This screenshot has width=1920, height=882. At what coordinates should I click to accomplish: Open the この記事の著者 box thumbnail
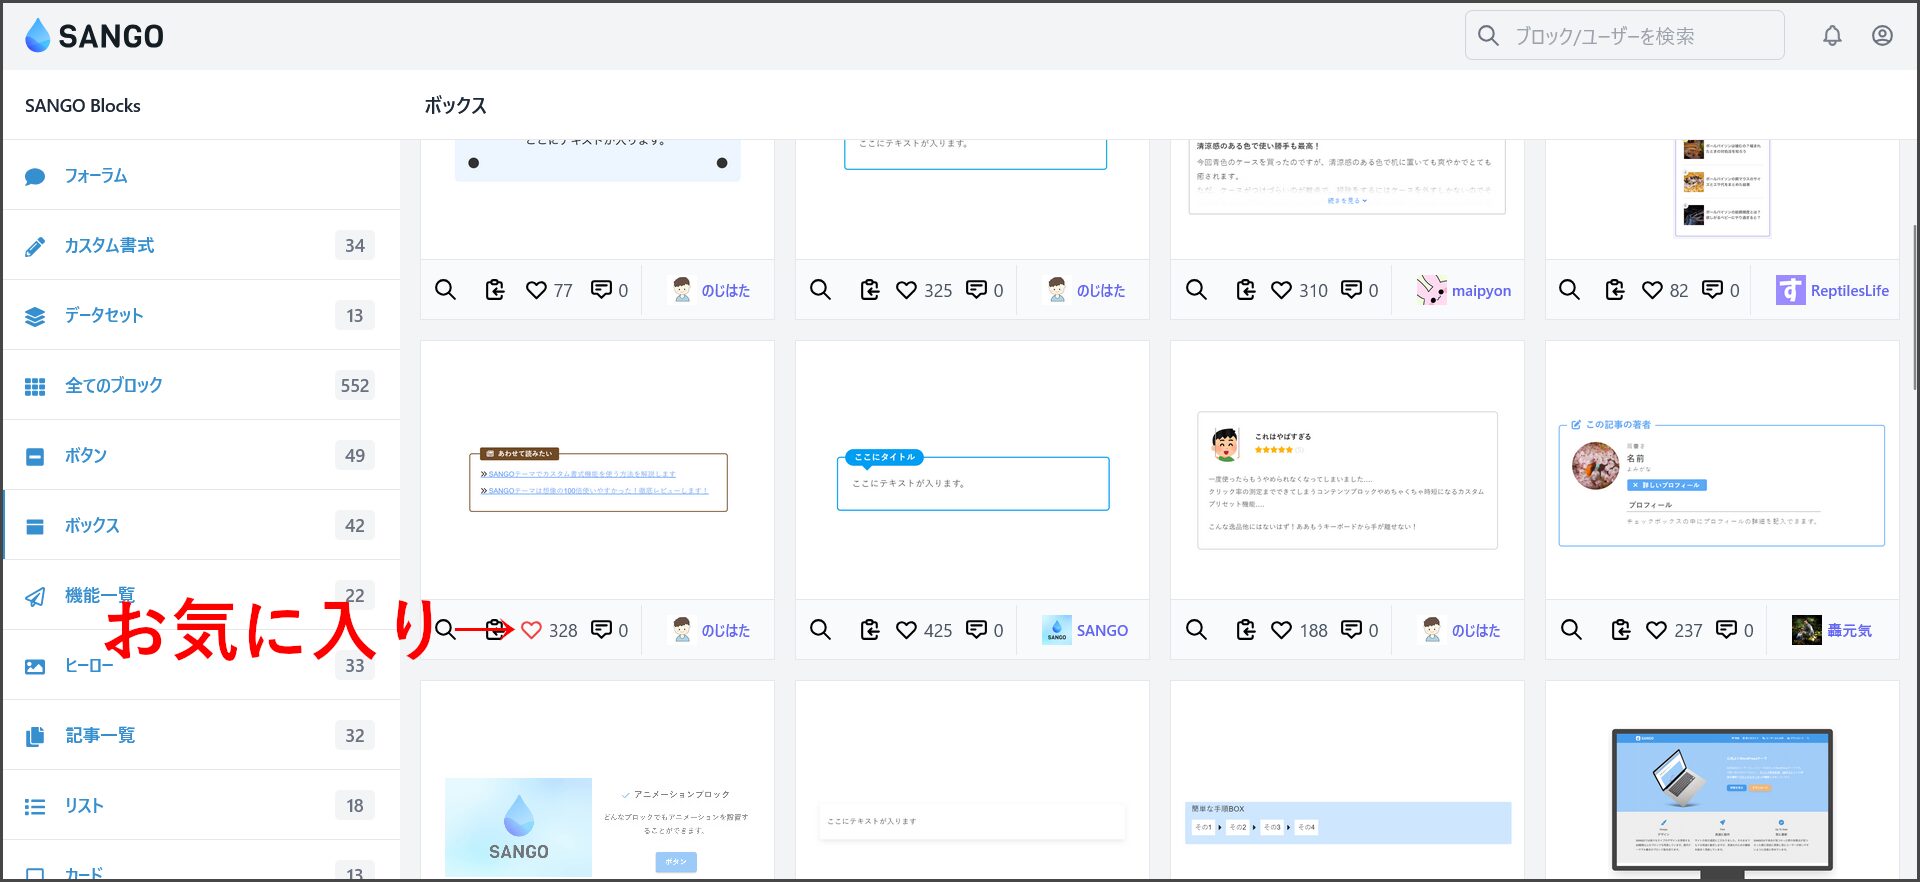[1722, 484]
